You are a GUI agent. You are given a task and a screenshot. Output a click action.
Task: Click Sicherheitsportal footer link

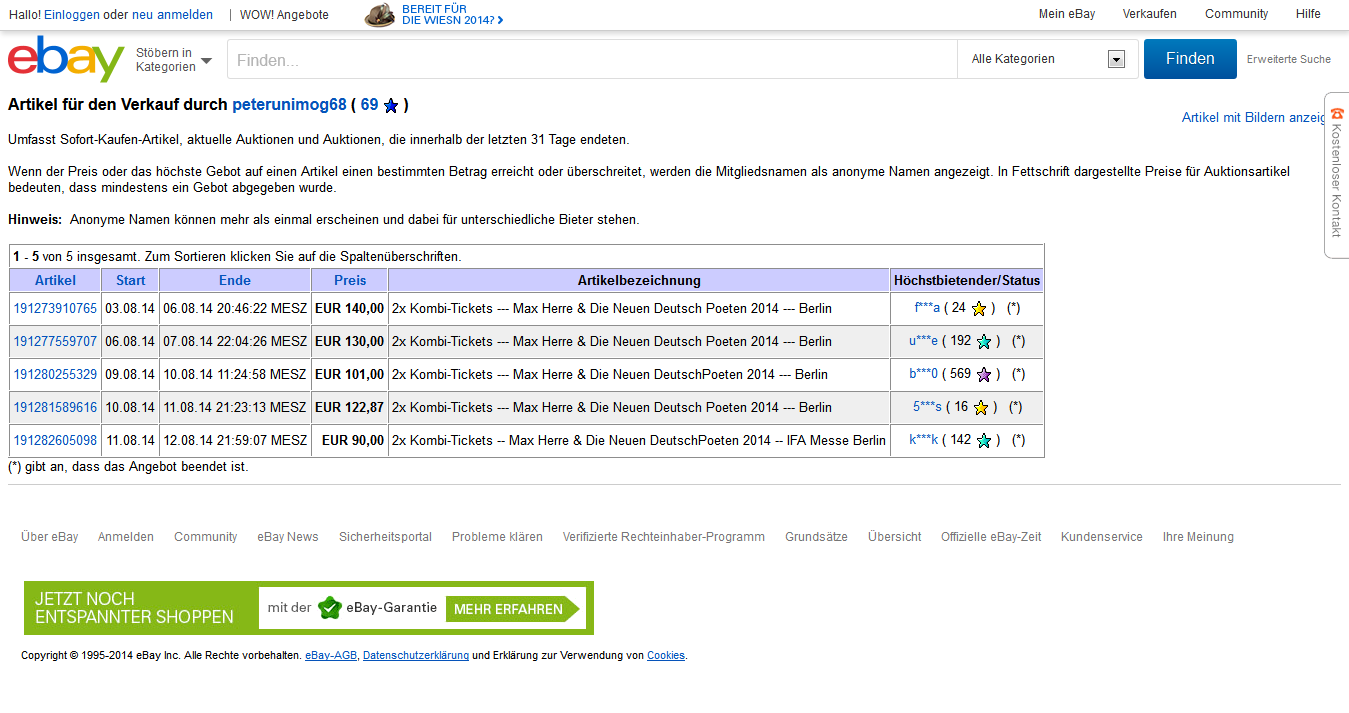385,537
